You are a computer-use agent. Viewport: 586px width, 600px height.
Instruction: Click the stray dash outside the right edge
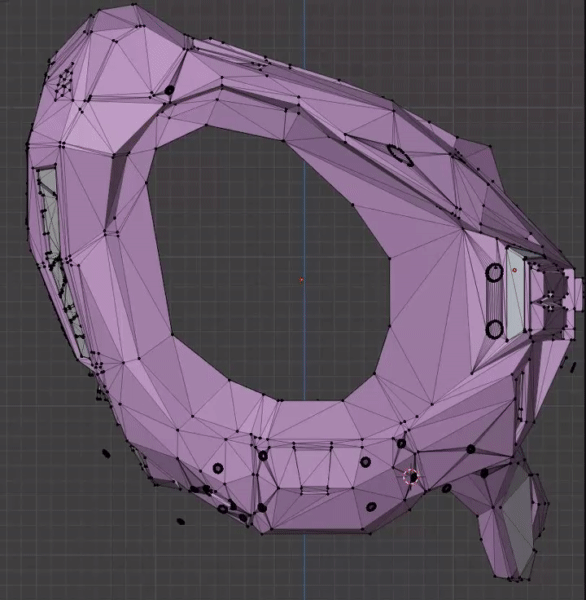pos(573,368)
